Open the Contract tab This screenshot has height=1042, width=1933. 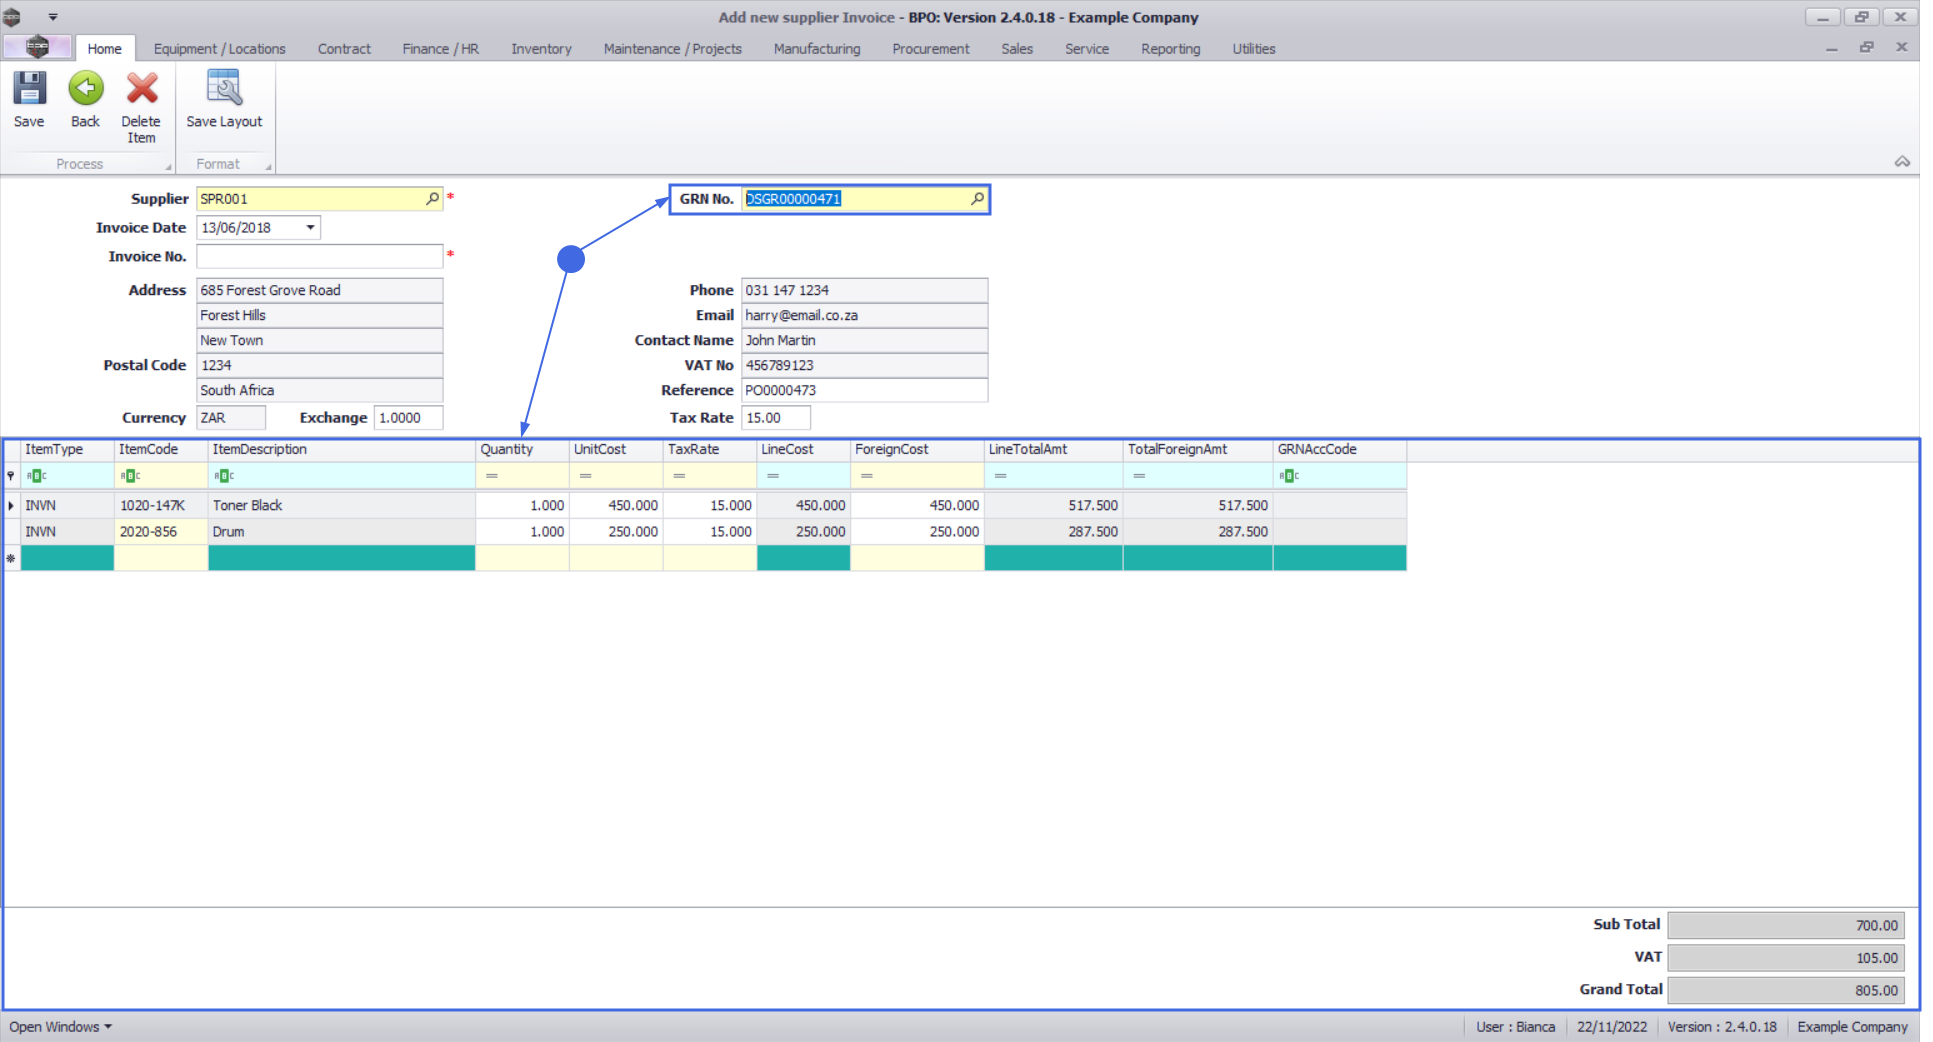(344, 48)
